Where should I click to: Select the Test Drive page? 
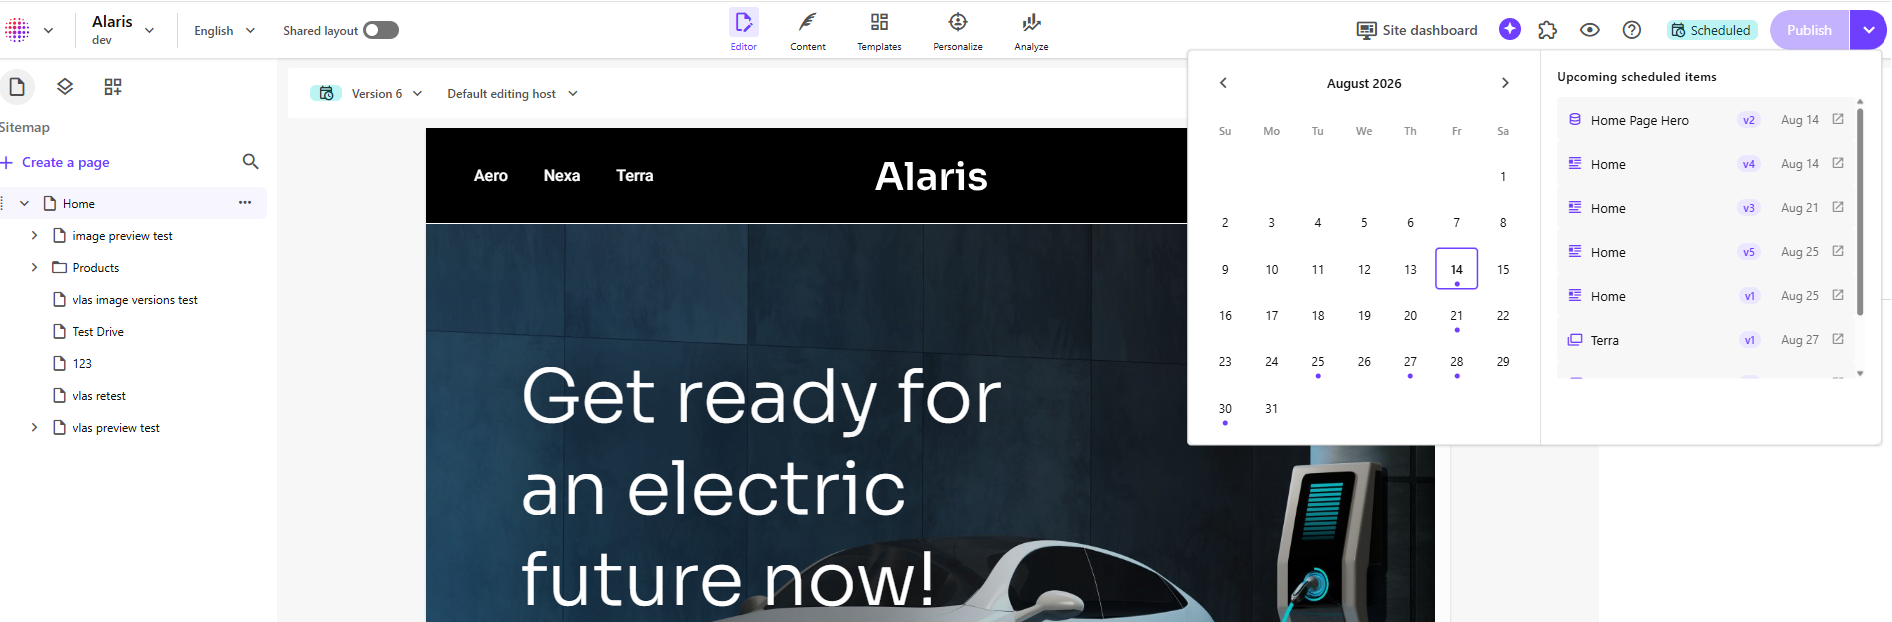coord(98,332)
